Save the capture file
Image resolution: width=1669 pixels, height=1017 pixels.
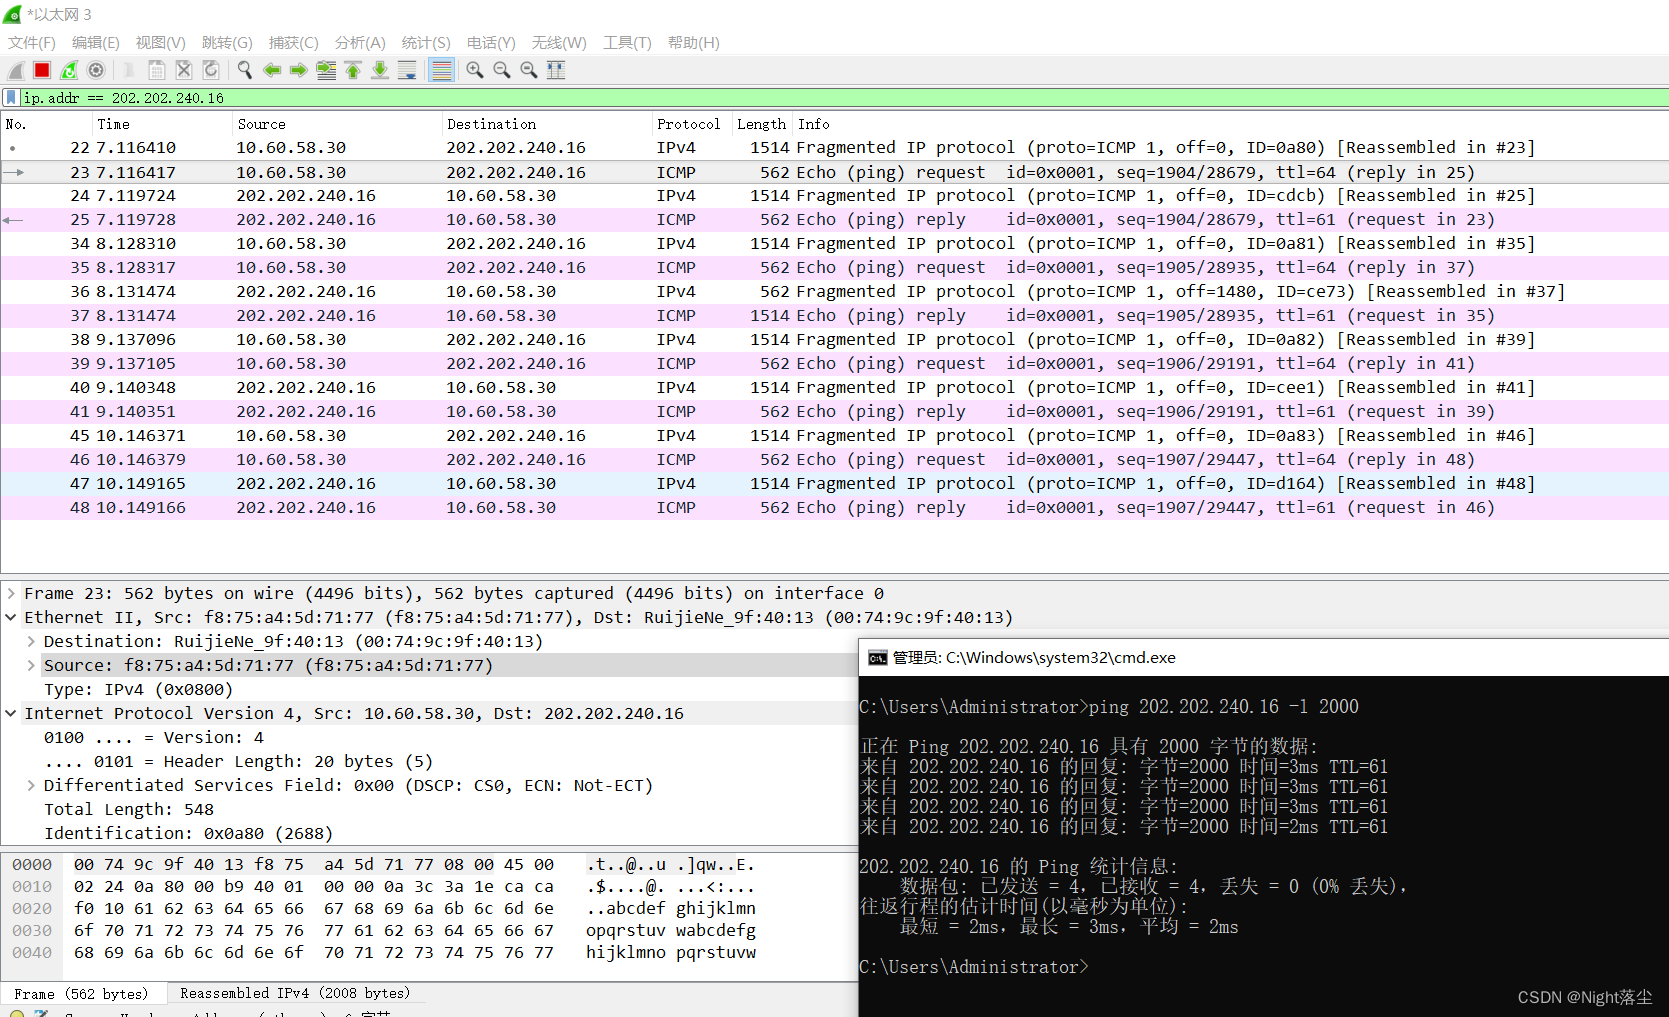pos(157,70)
